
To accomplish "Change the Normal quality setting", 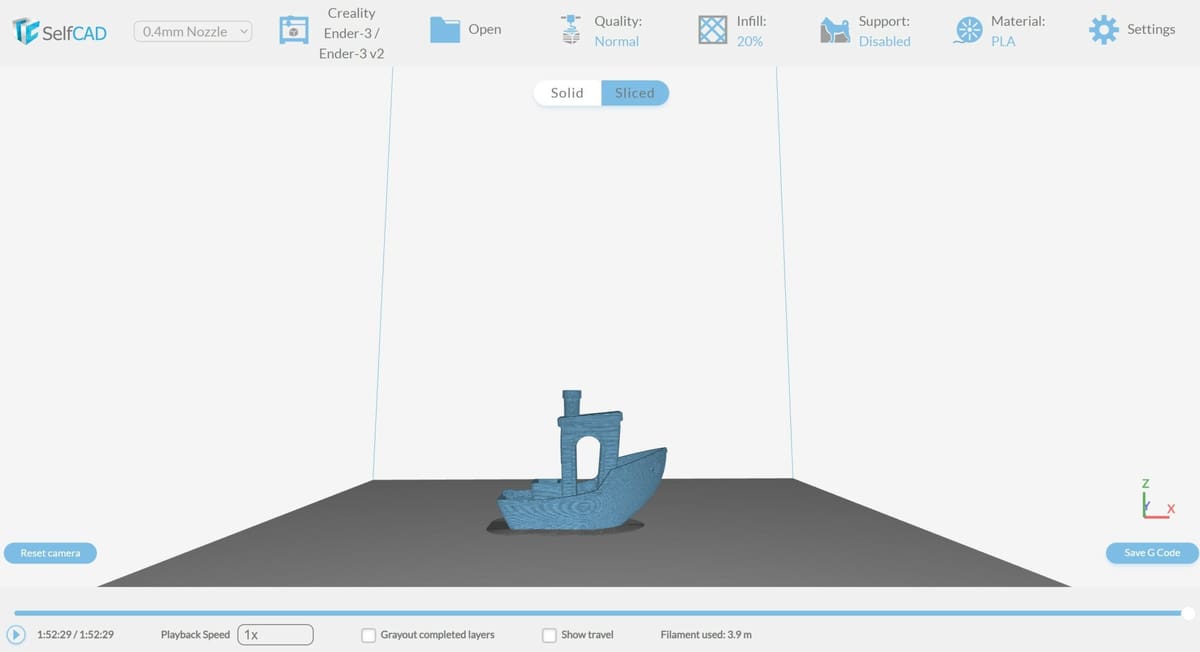I will (x=616, y=41).
